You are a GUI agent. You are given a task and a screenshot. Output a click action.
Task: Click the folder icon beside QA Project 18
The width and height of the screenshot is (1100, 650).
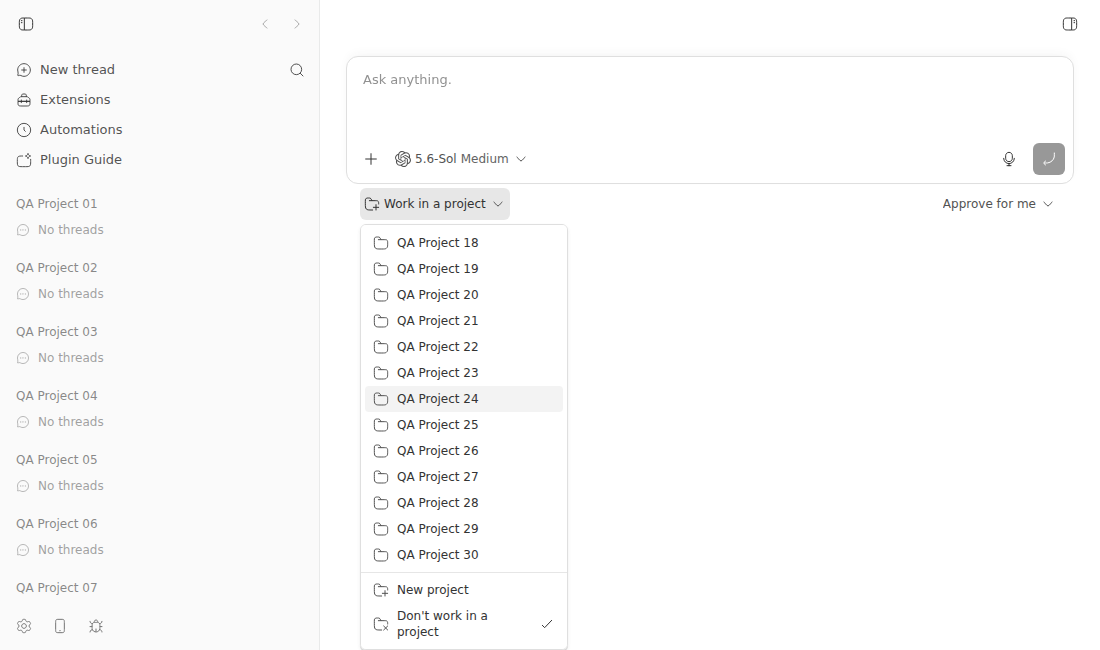coord(381,243)
